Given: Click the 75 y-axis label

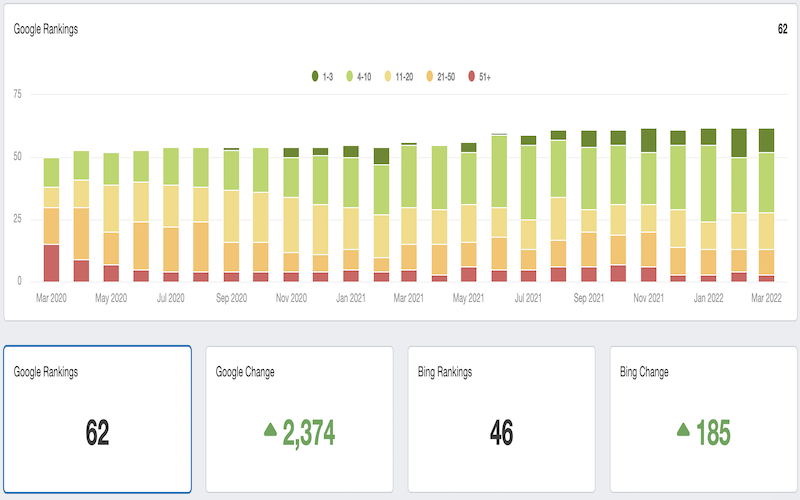Looking at the screenshot, I should tap(17, 94).
